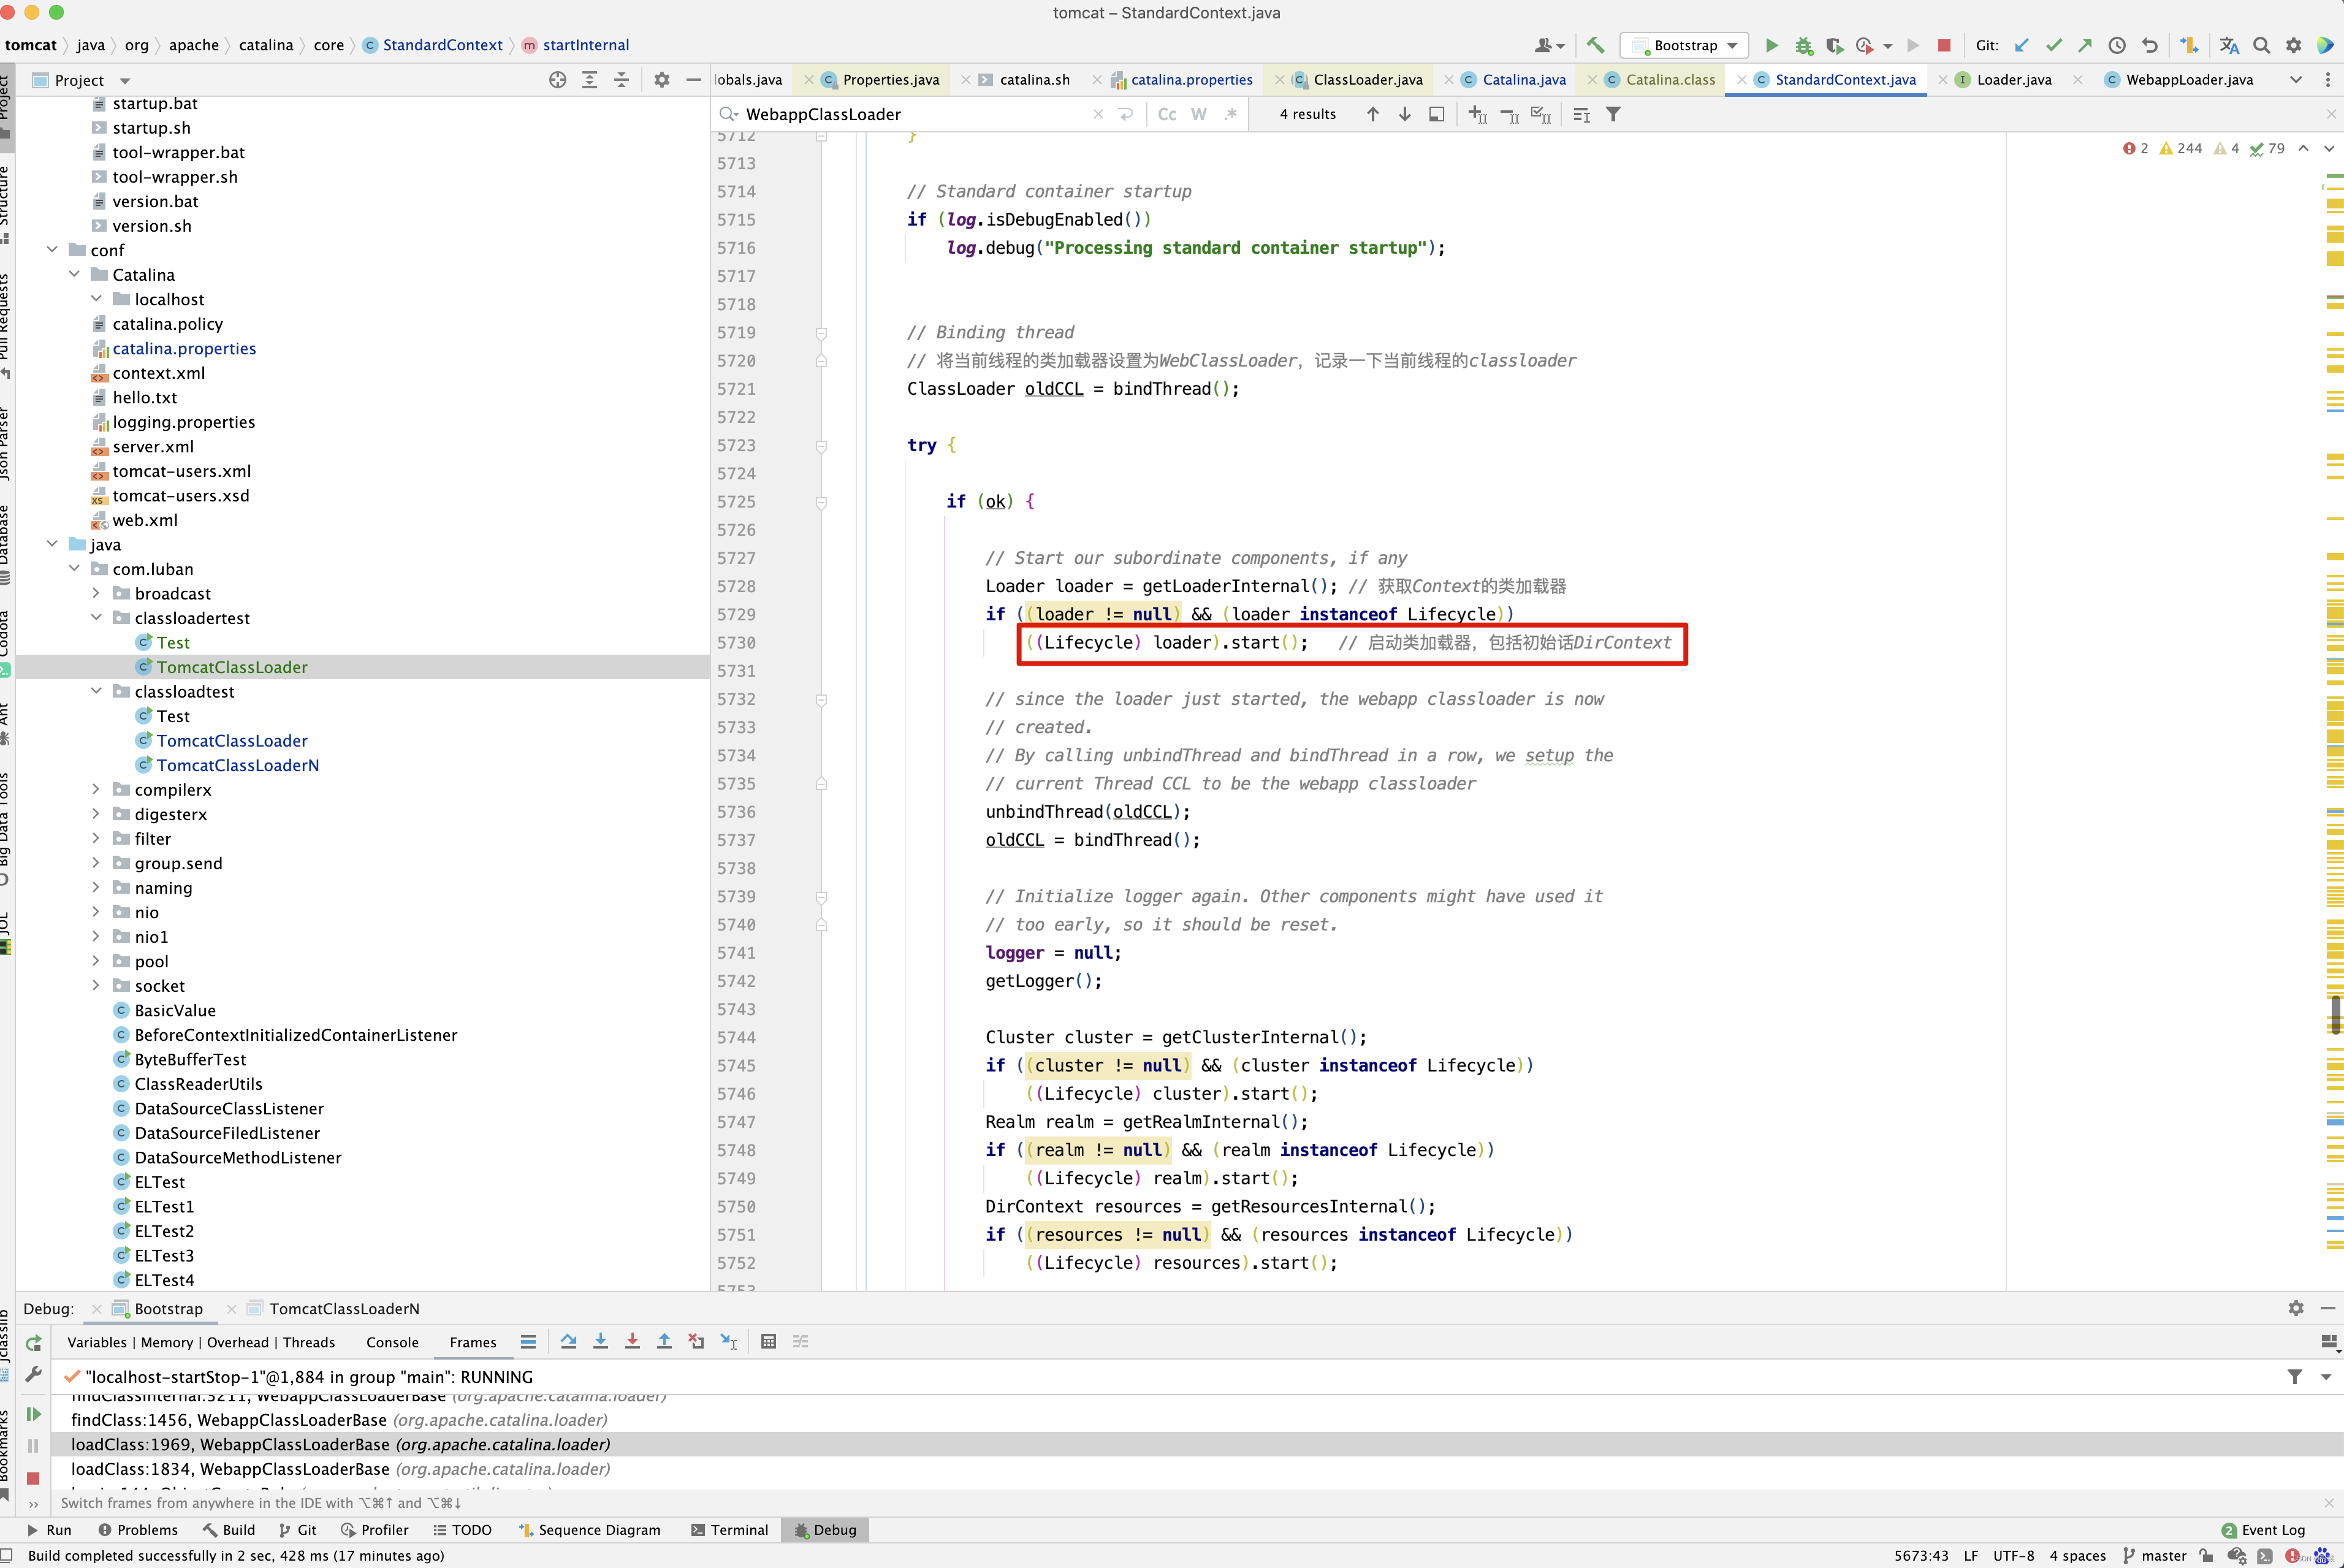This screenshot has height=1568, width=2344.
Task: Expand the compilerx package
Action: click(96, 789)
